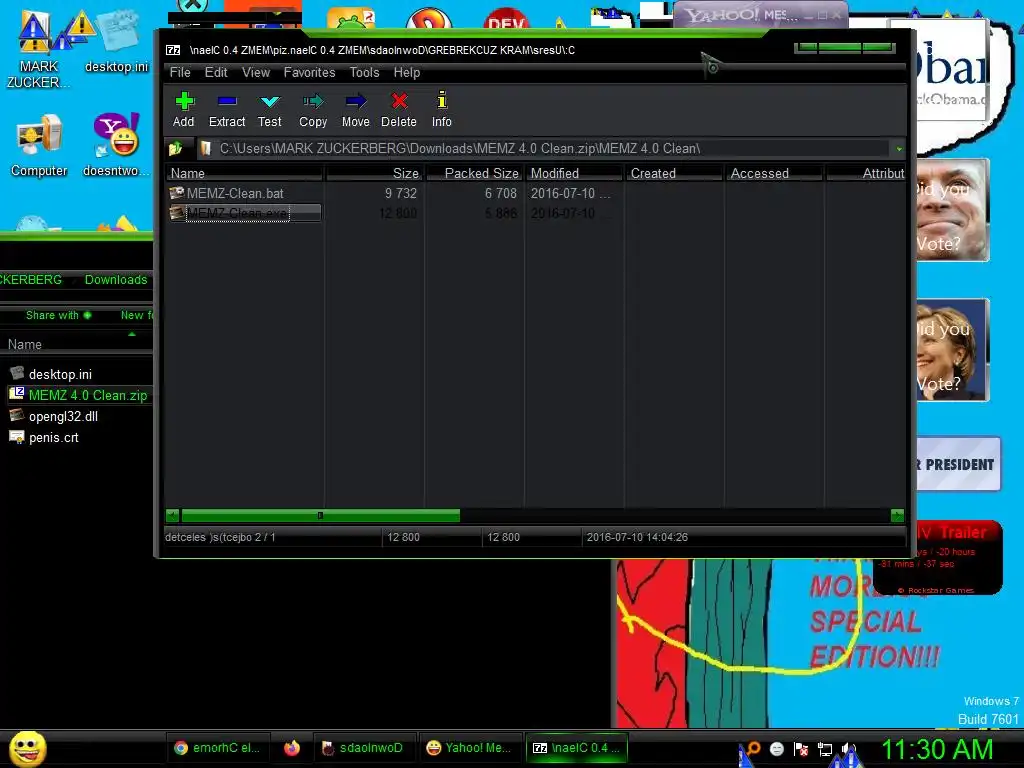Open the File menu in 7-Zip
Image resolution: width=1024 pixels, height=768 pixels.
180,72
